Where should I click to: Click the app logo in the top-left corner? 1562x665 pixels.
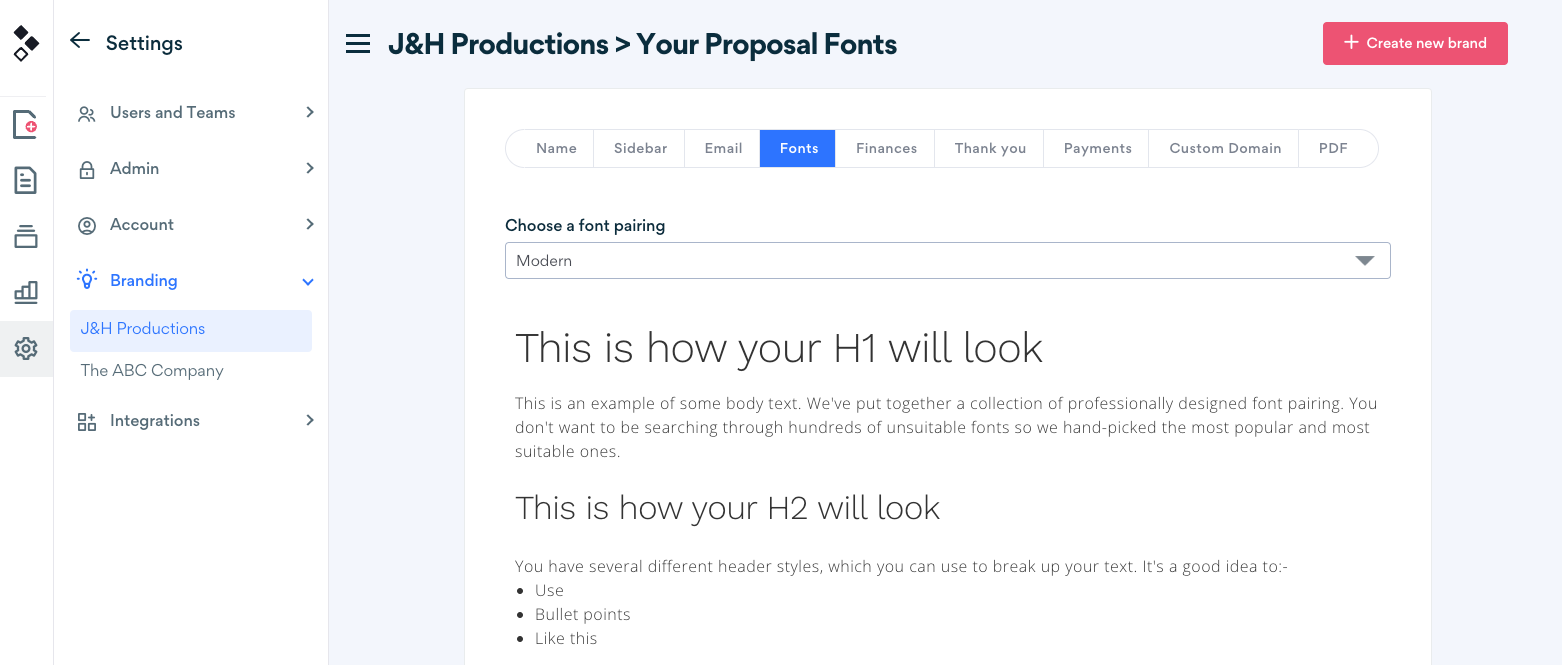(26, 42)
